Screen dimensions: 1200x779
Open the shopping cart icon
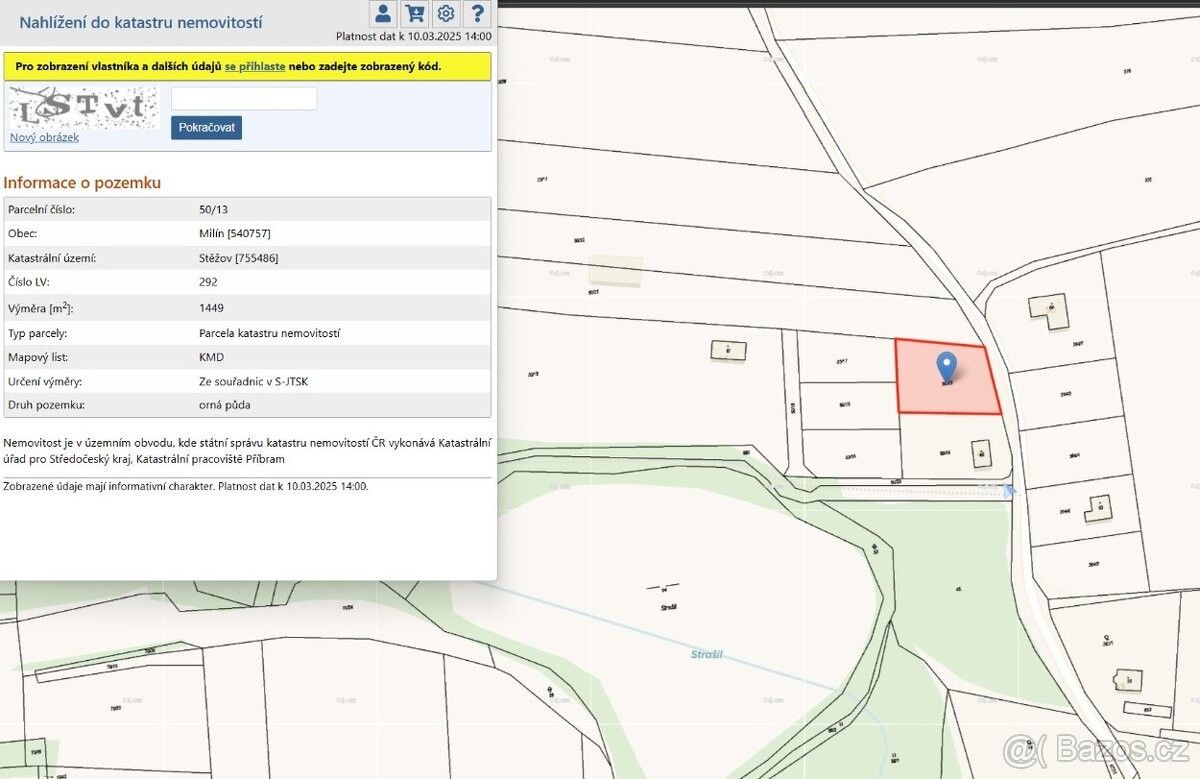[x=414, y=13]
